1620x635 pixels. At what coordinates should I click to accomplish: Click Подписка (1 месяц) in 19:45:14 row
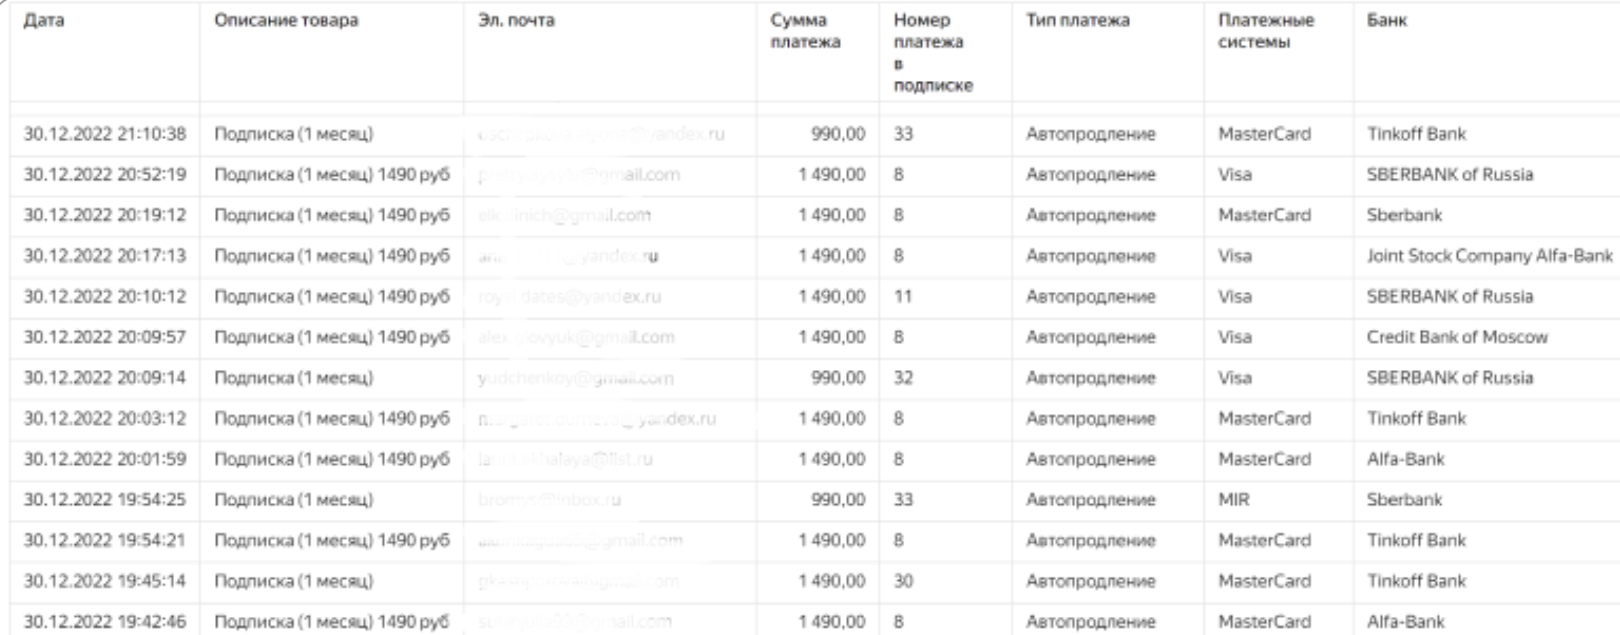point(294,581)
